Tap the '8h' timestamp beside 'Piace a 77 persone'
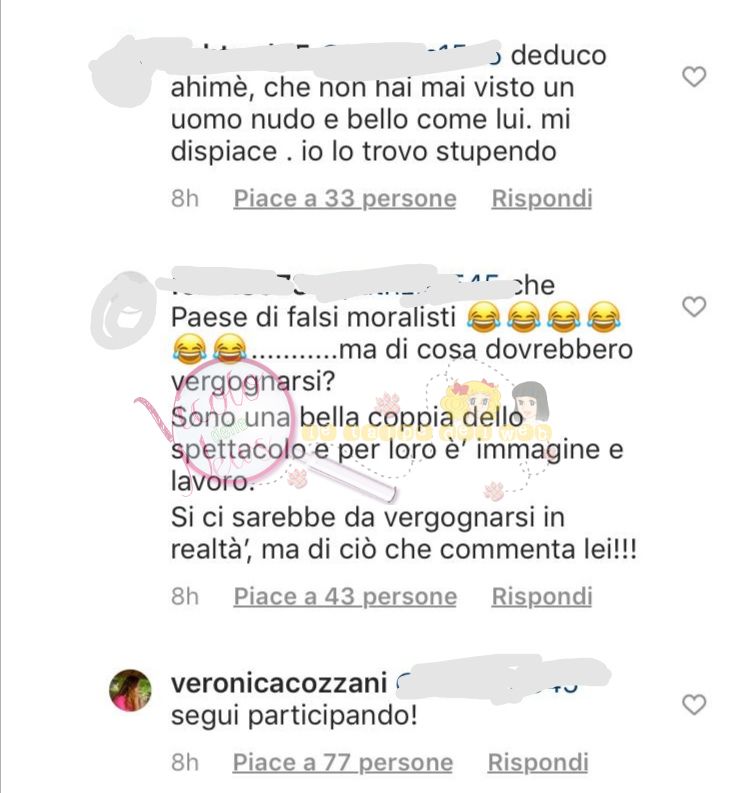 (x=185, y=763)
